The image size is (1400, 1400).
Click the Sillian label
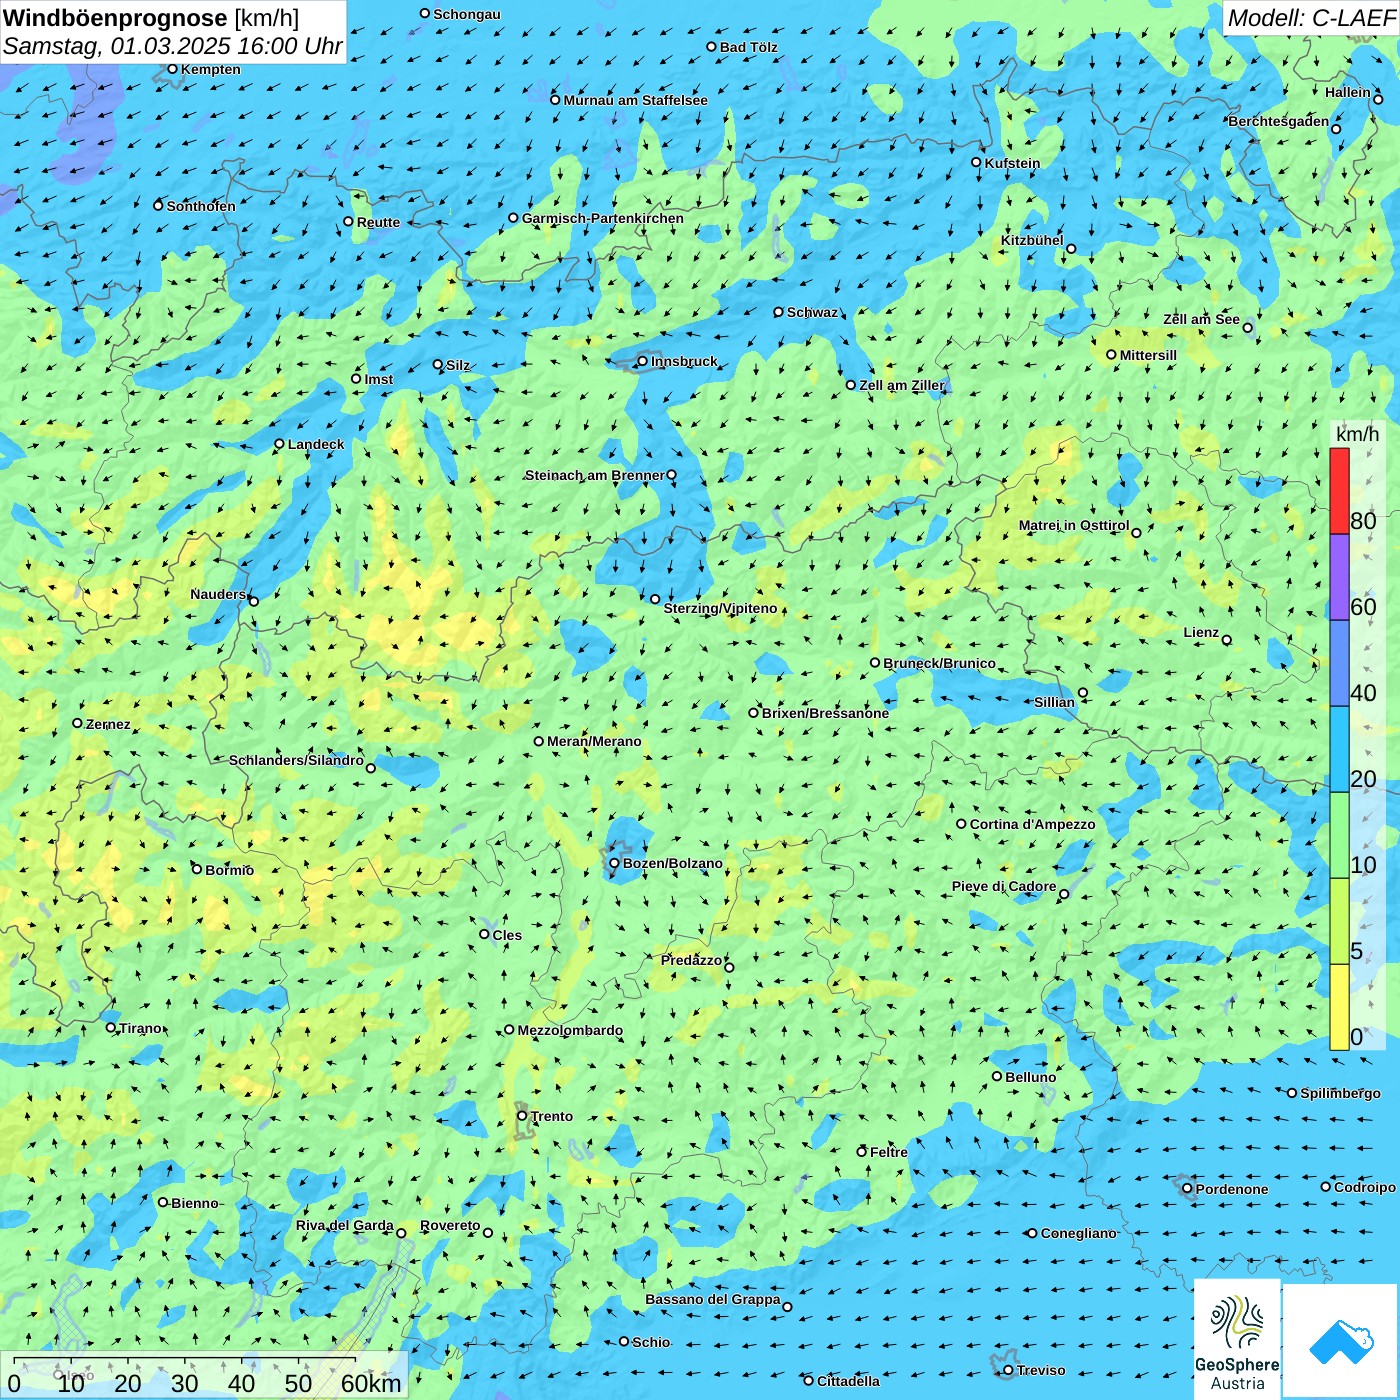1055,702
